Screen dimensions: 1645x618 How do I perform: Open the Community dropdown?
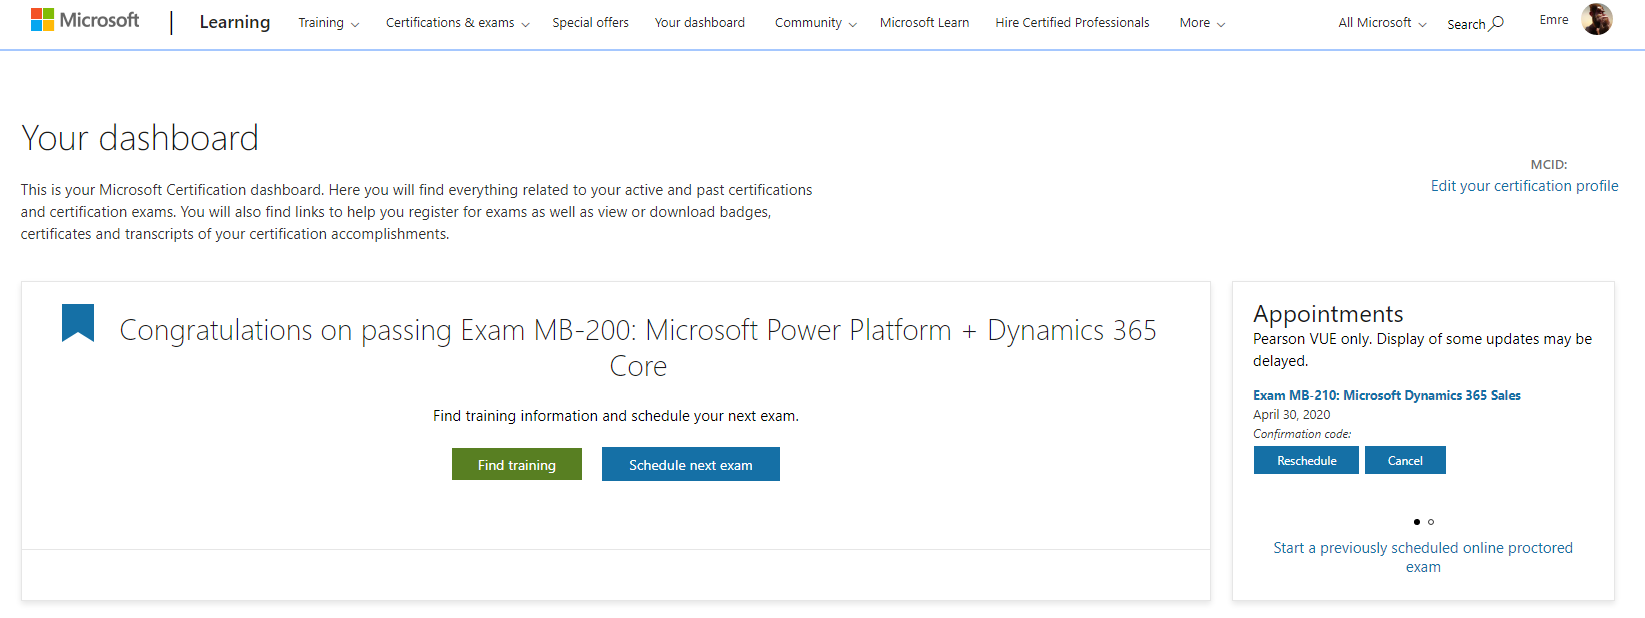815,23
